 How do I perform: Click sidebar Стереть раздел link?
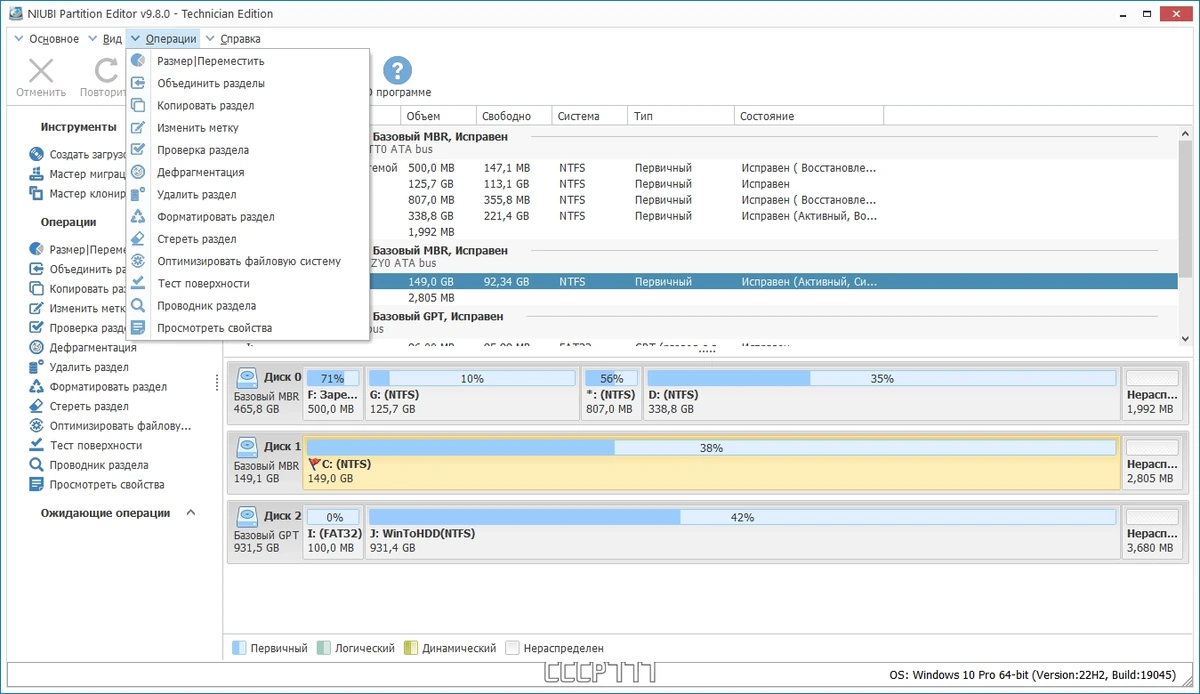89,406
